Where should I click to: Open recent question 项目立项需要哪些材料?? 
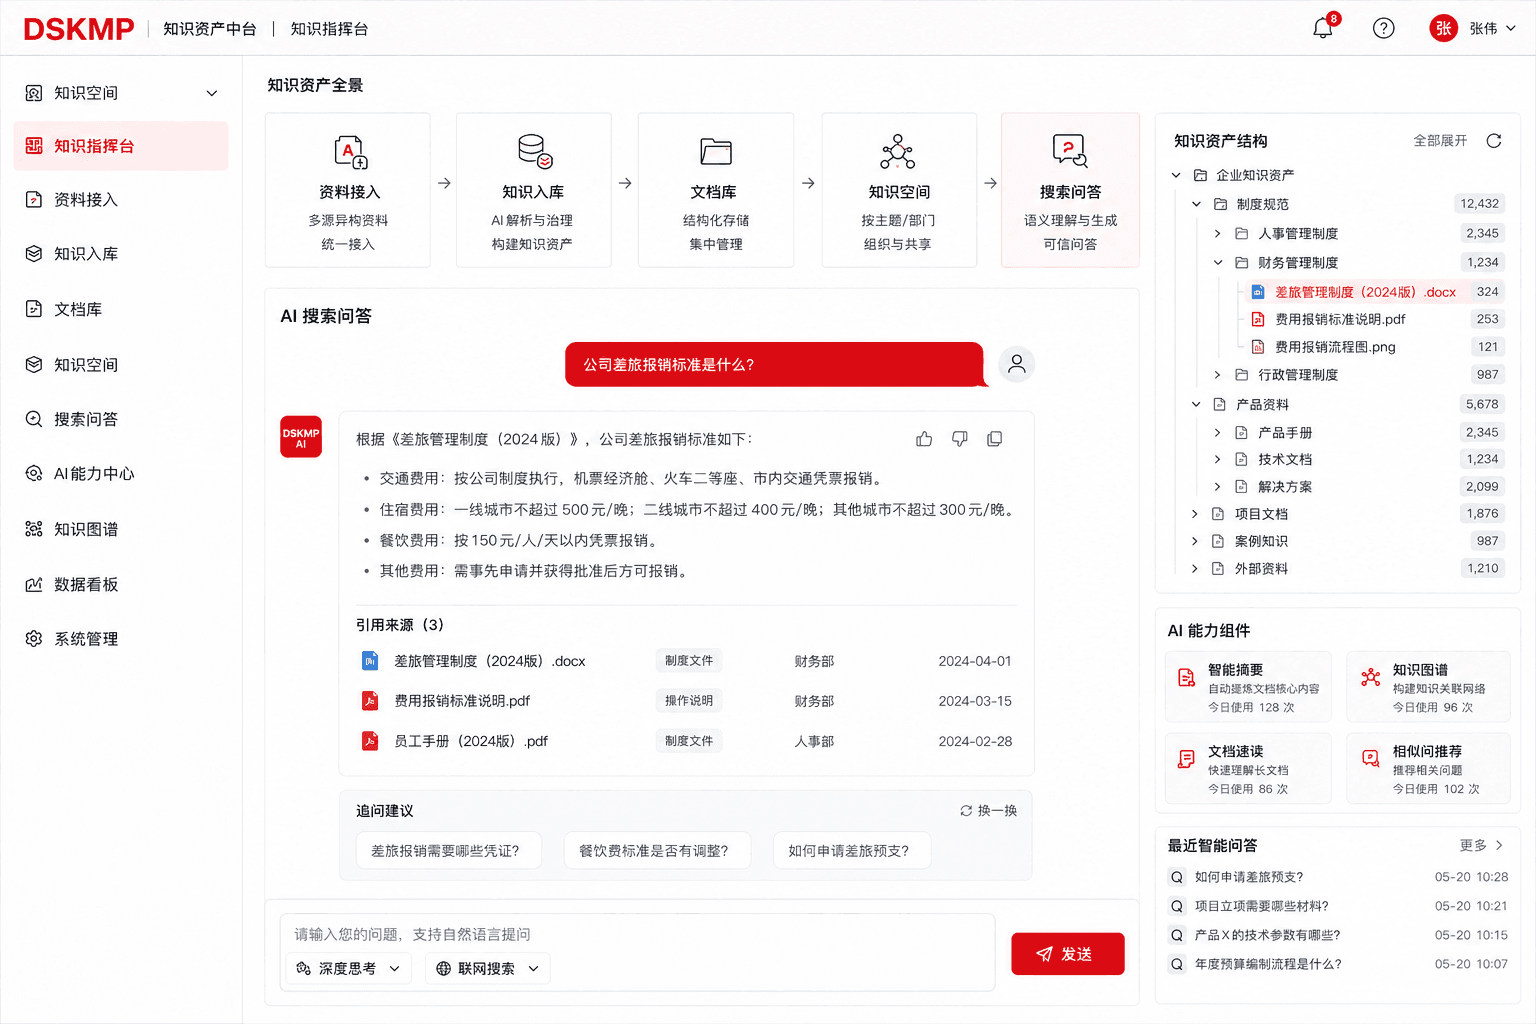(x=1261, y=906)
